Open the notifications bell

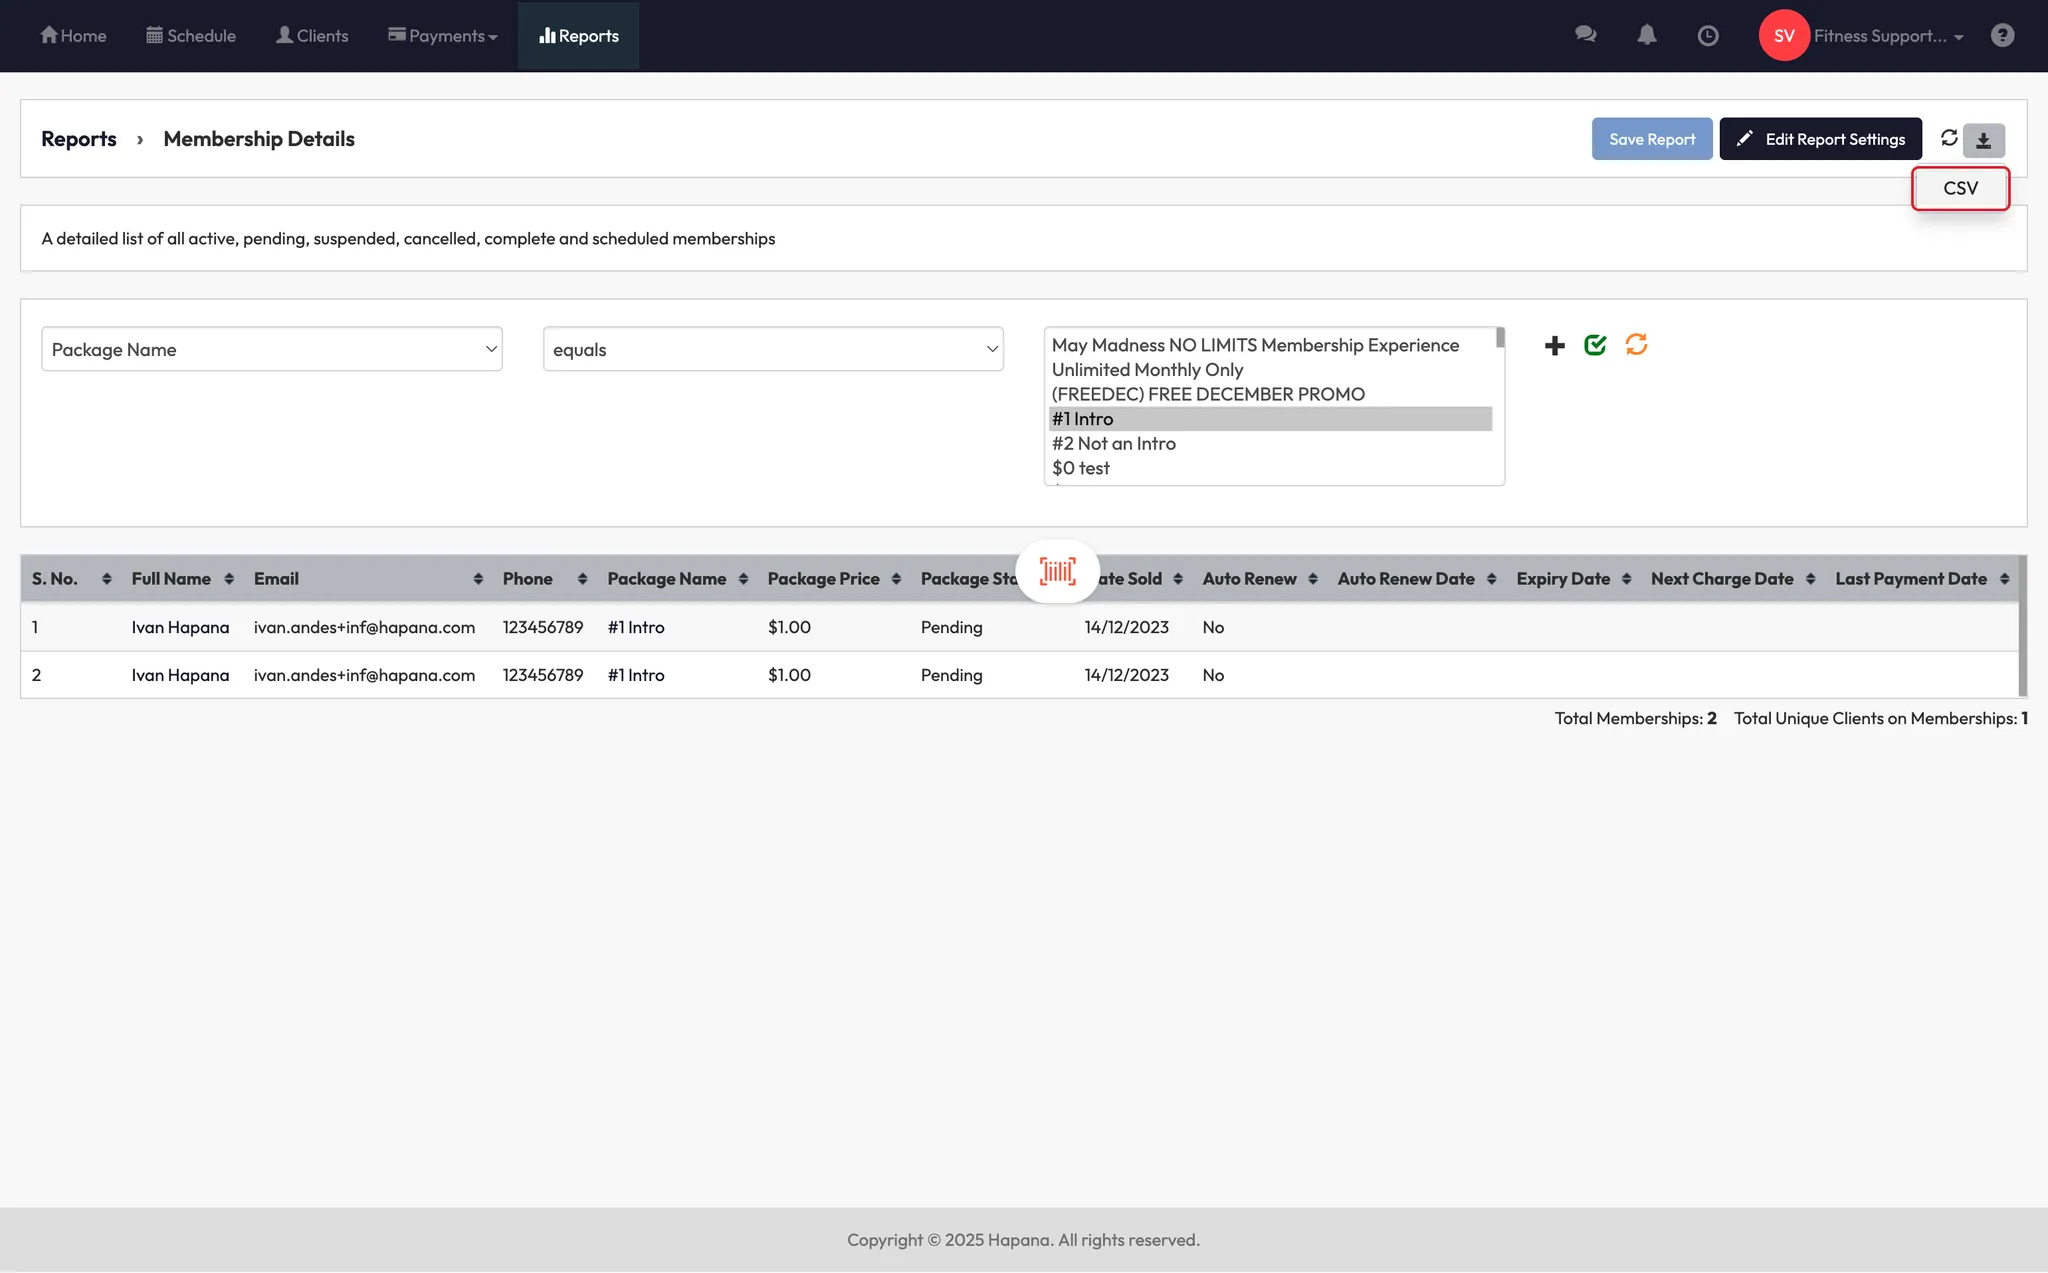pyautogui.click(x=1646, y=35)
